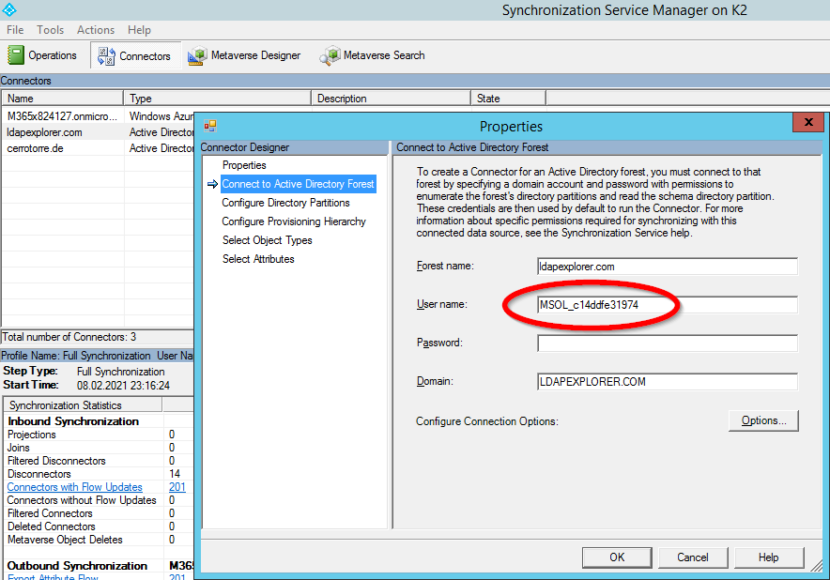Open the Help menu

(x=139, y=29)
